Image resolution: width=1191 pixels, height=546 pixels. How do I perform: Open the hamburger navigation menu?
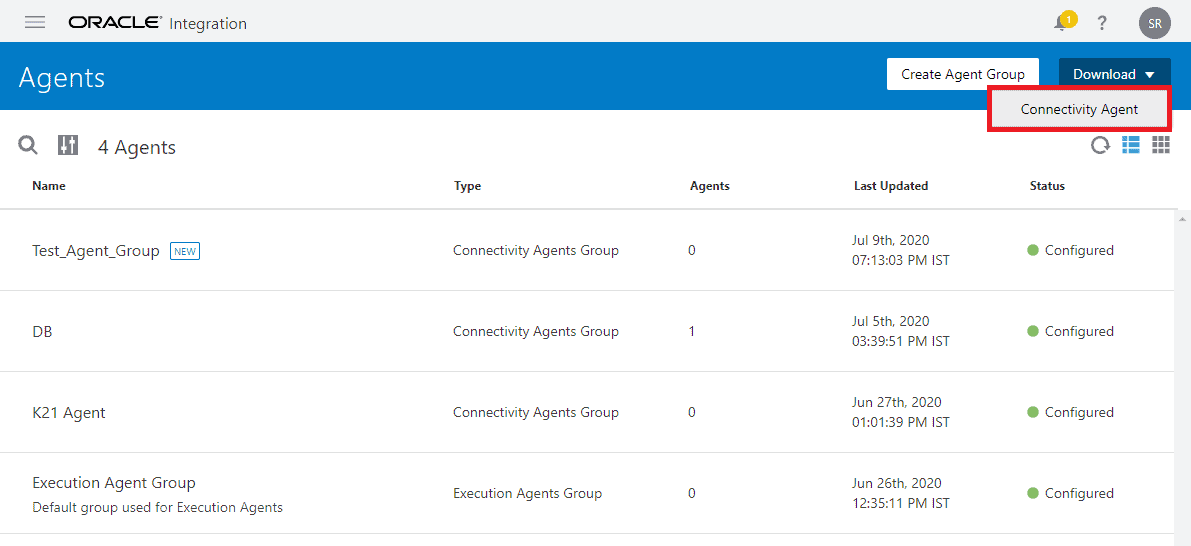(35, 23)
